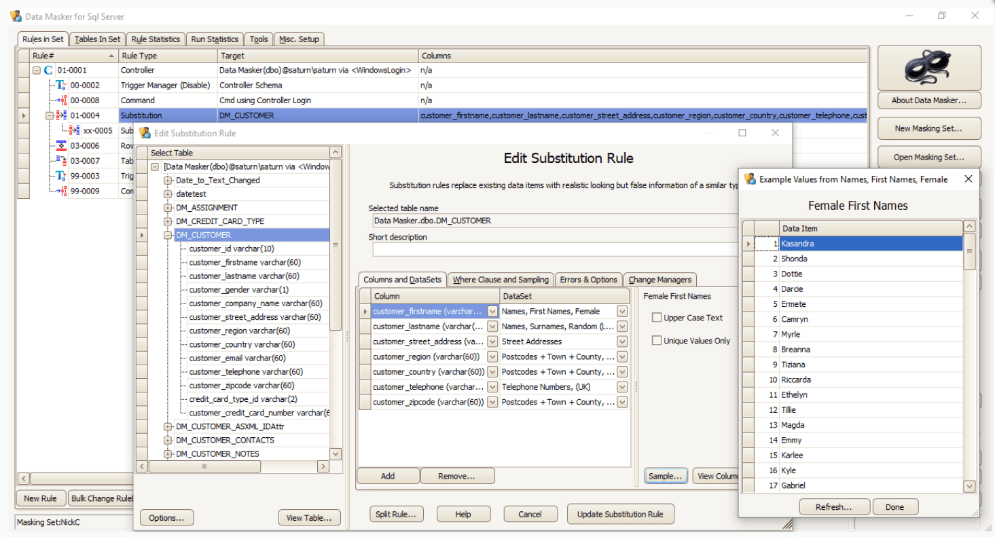The width and height of the screenshot is (995, 537).
Task: Click the Sample... button
Action: click(x=665, y=476)
